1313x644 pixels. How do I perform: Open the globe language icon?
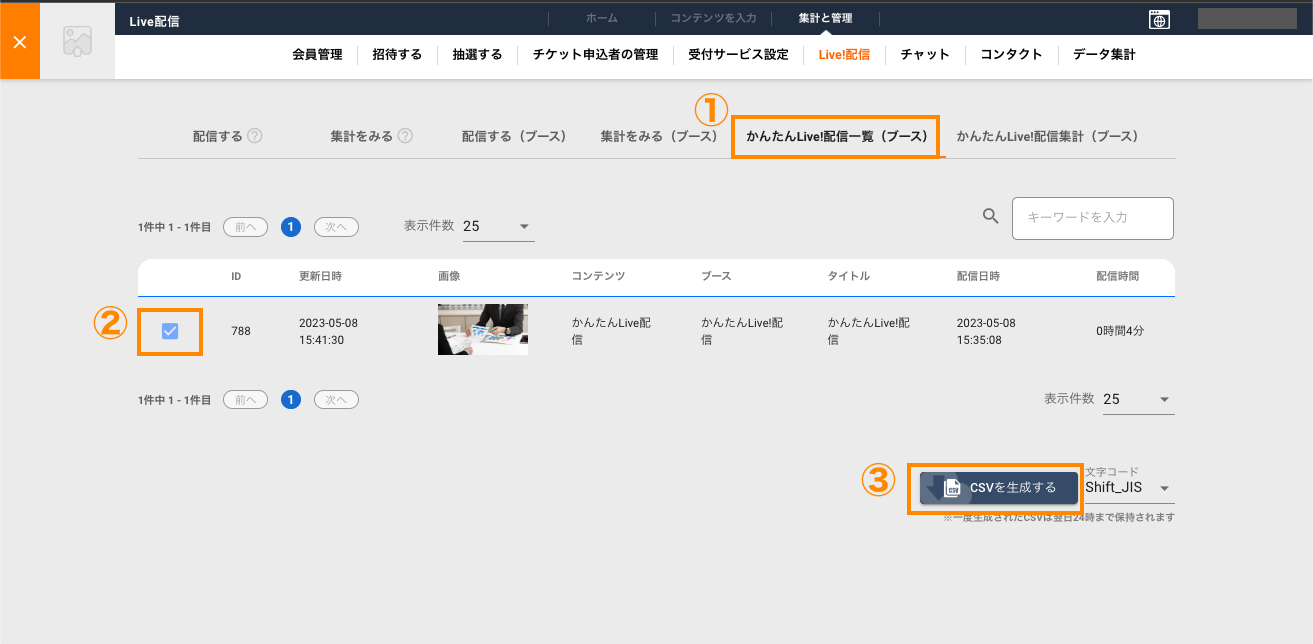coord(1159,19)
